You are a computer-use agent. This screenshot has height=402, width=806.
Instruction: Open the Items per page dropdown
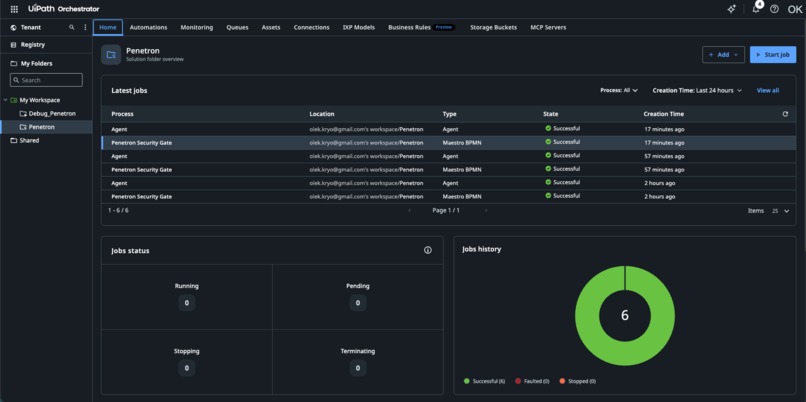[x=780, y=211]
